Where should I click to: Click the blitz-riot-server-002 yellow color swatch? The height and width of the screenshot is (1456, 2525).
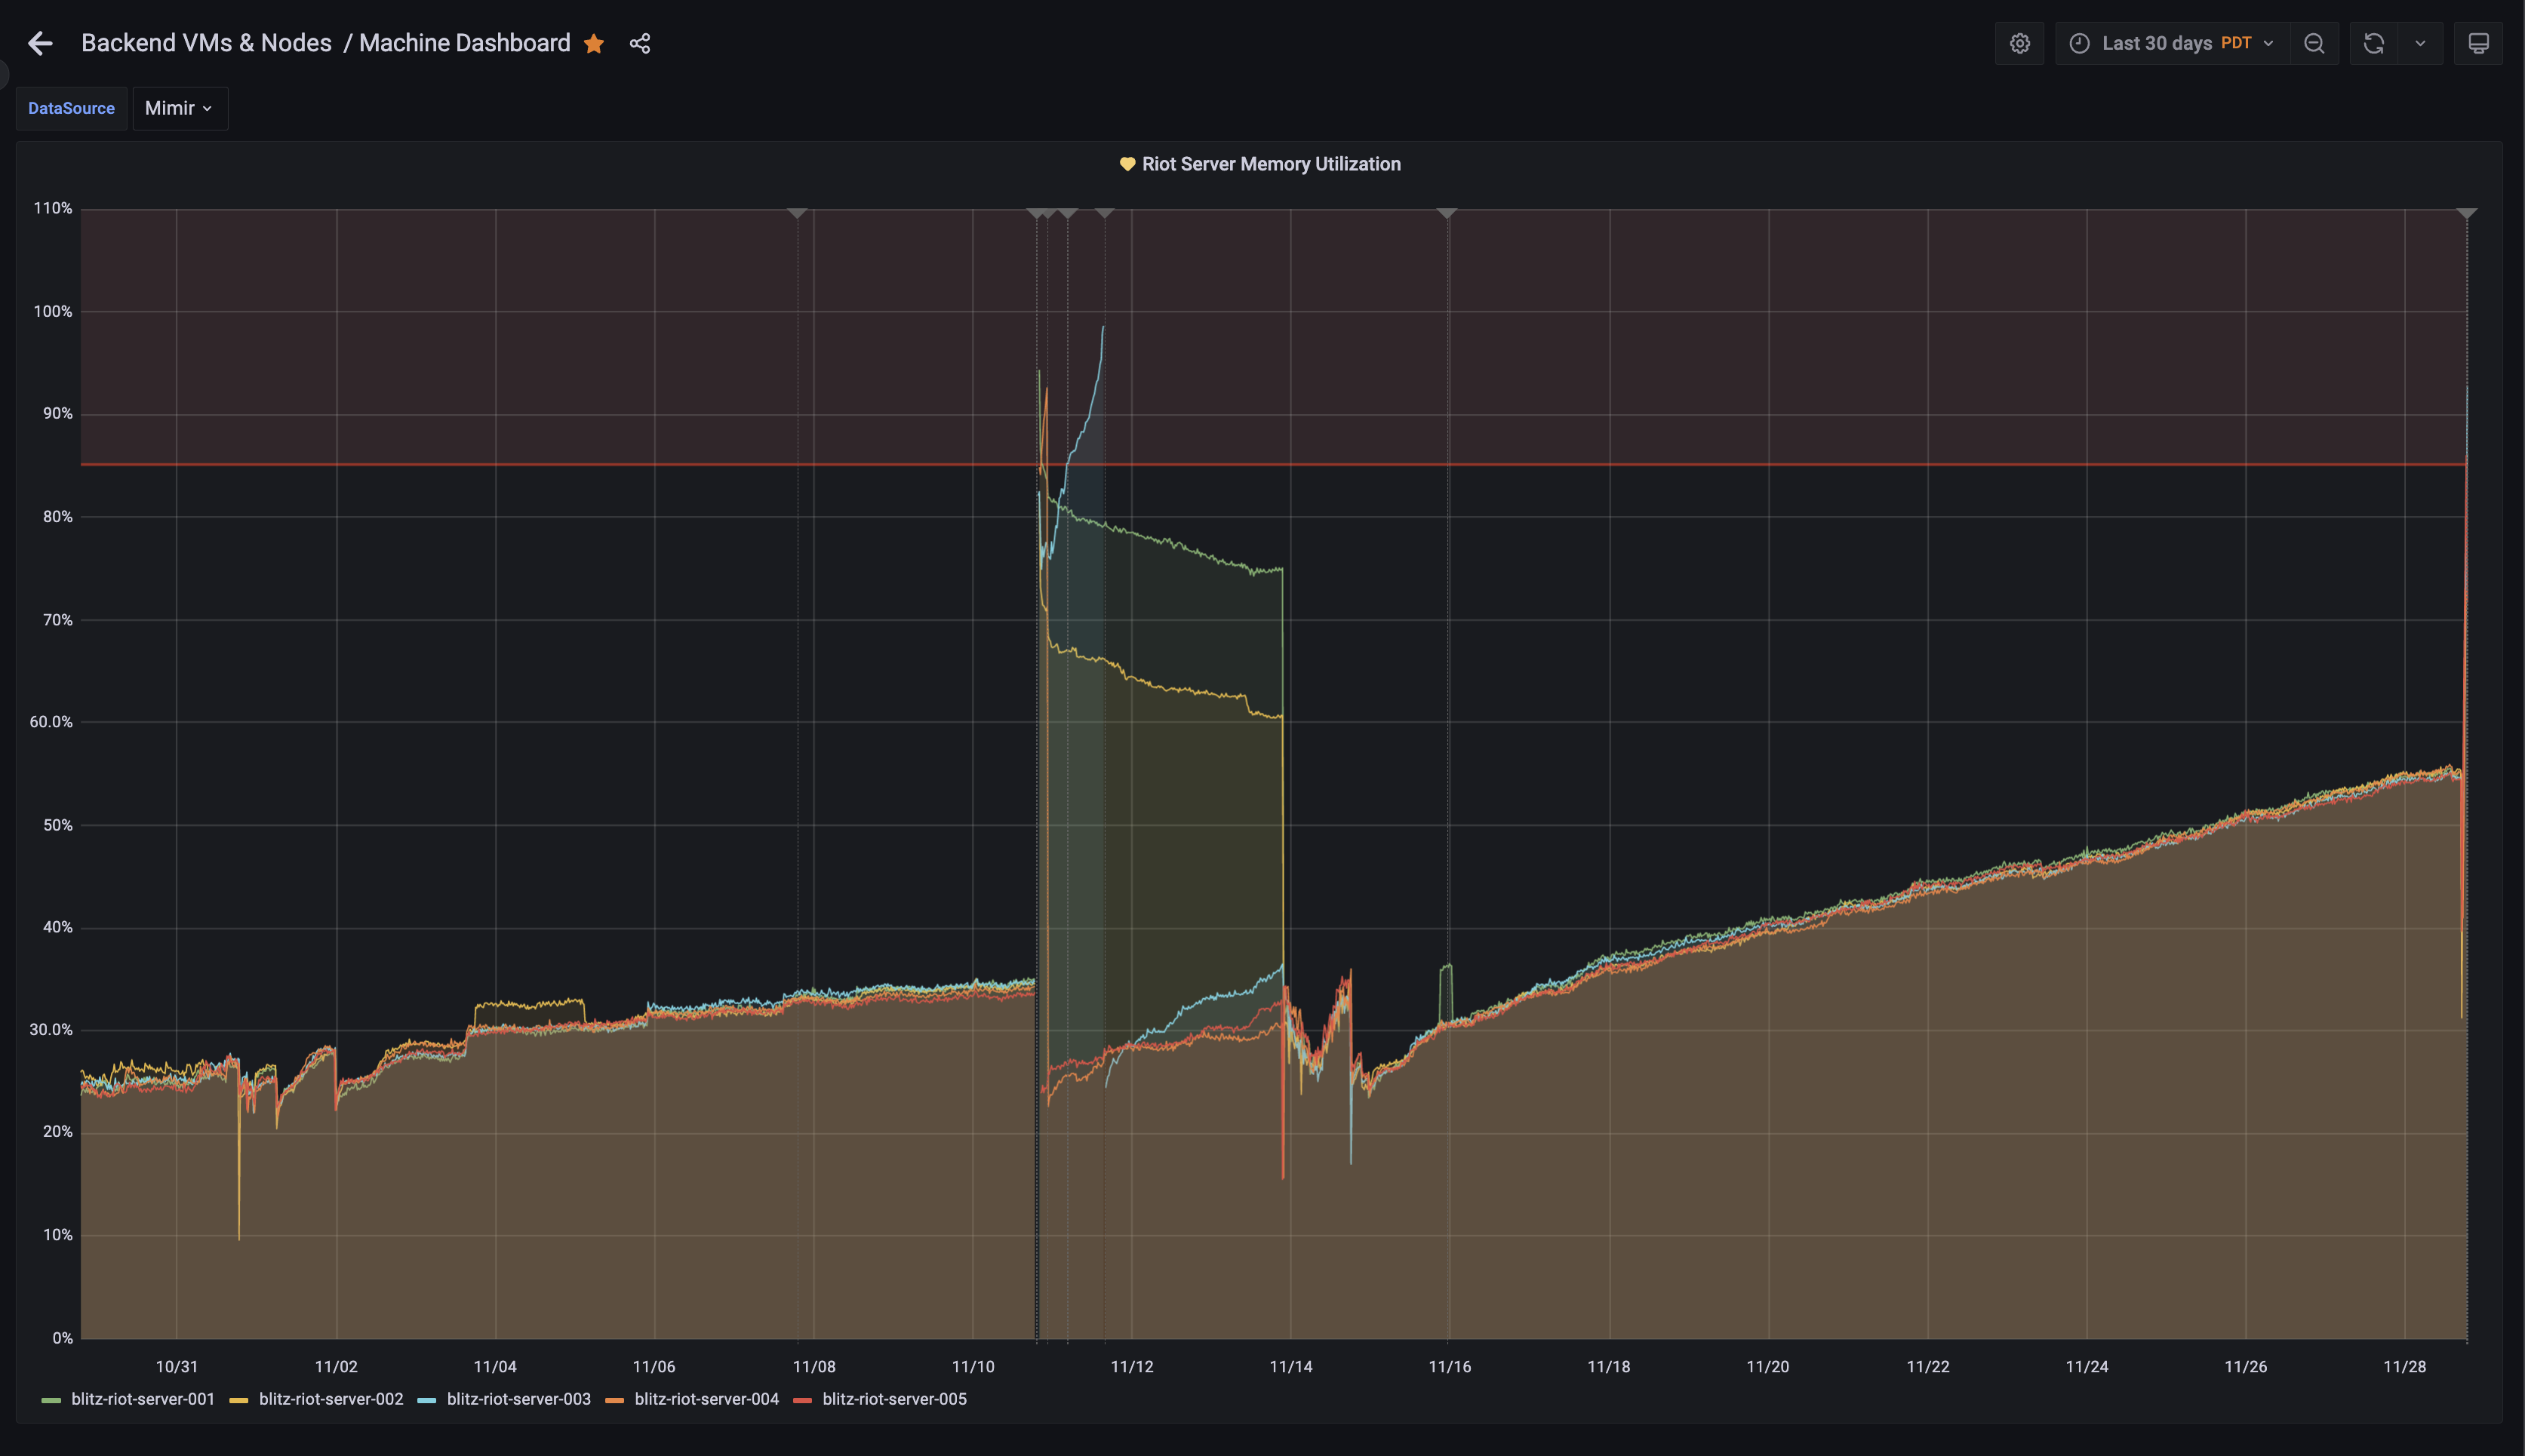239,1400
